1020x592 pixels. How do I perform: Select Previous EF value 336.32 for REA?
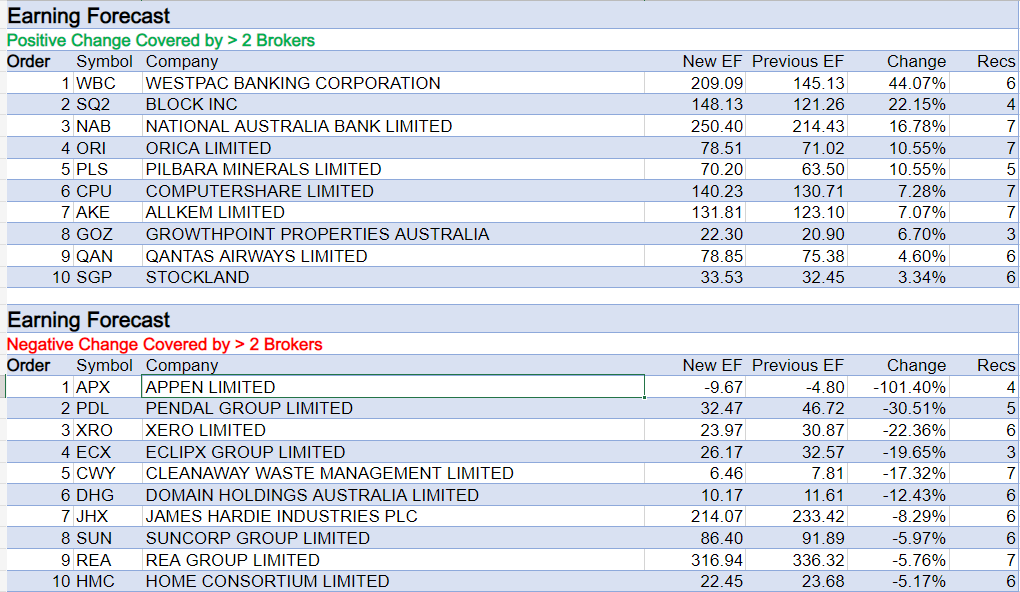pyautogui.click(x=815, y=560)
